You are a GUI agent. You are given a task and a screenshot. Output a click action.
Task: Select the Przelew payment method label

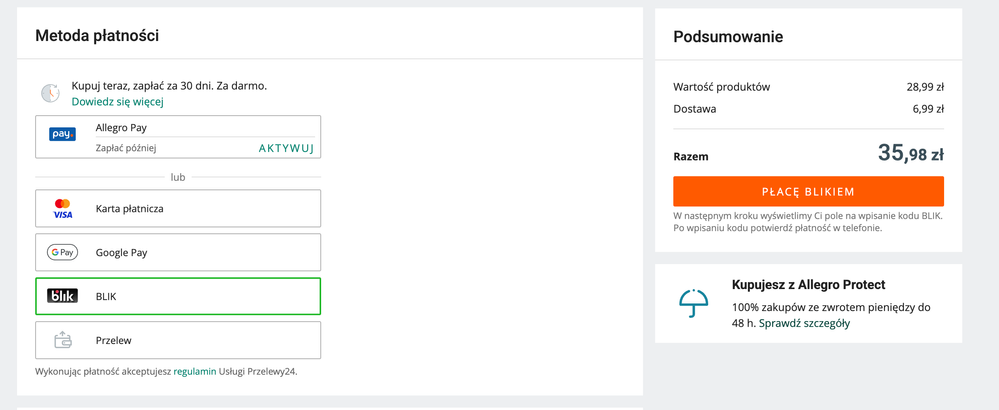pos(113,340)
